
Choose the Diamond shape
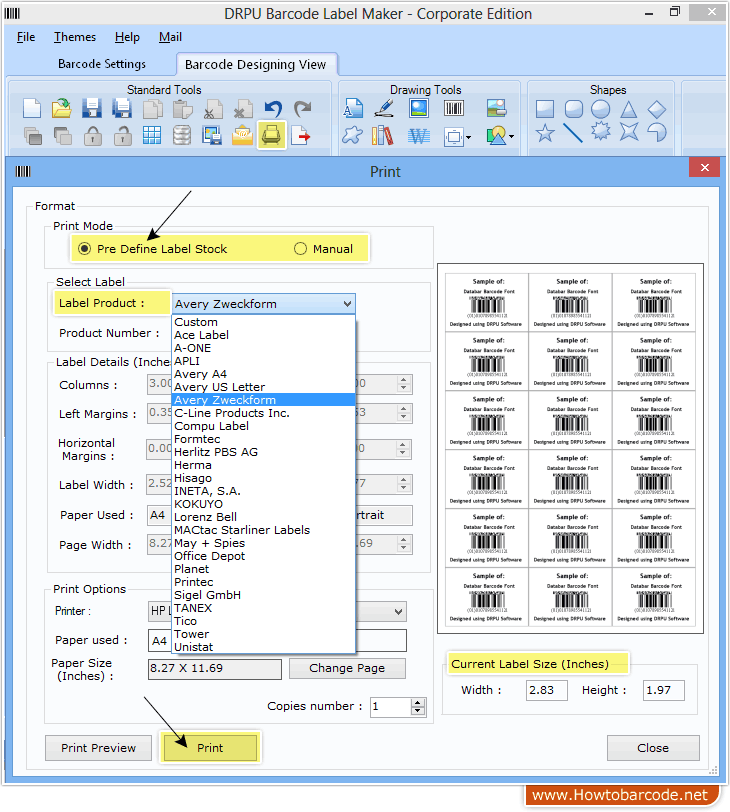point(656,109)
